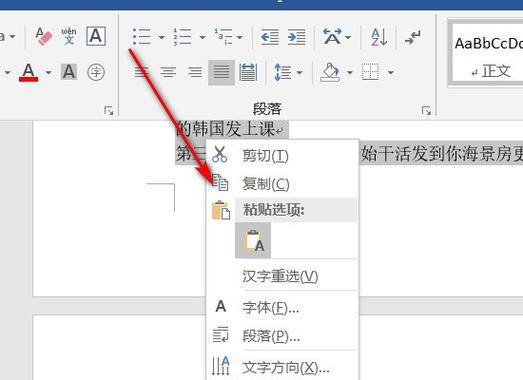Click copy icon beside 复制

click(x=220, y=182)
